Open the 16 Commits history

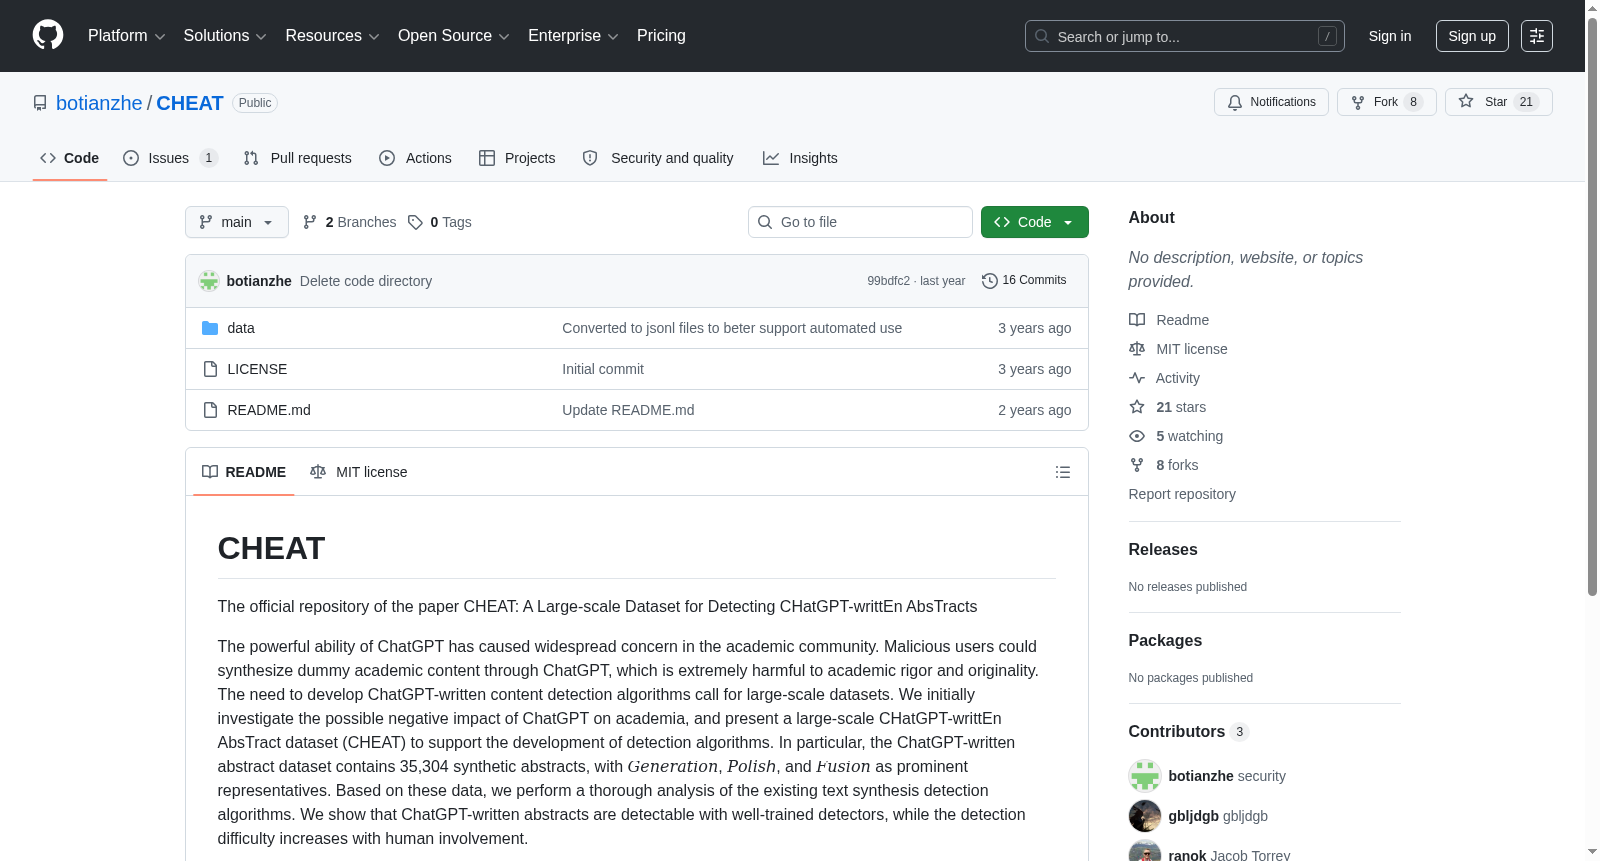[x=1024, y=281]
